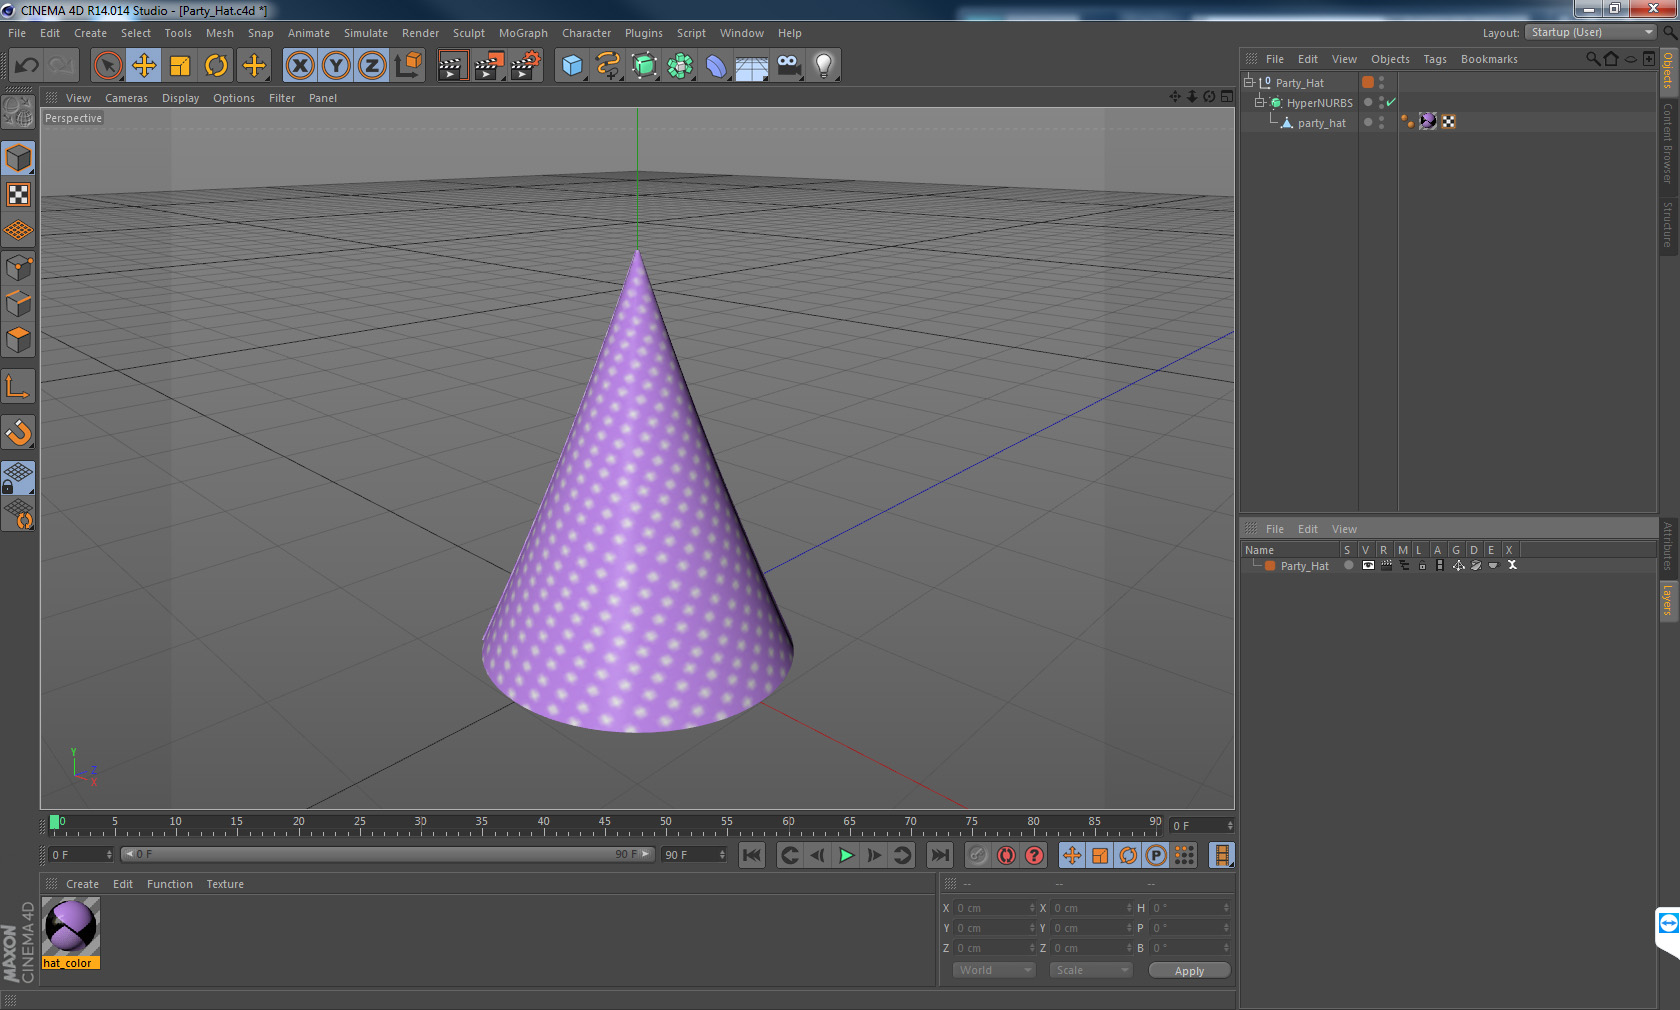Collapse the HyperNURBS tree item
The width and height of the screenshot is (1680, 1010).
tap(1260, 103)
